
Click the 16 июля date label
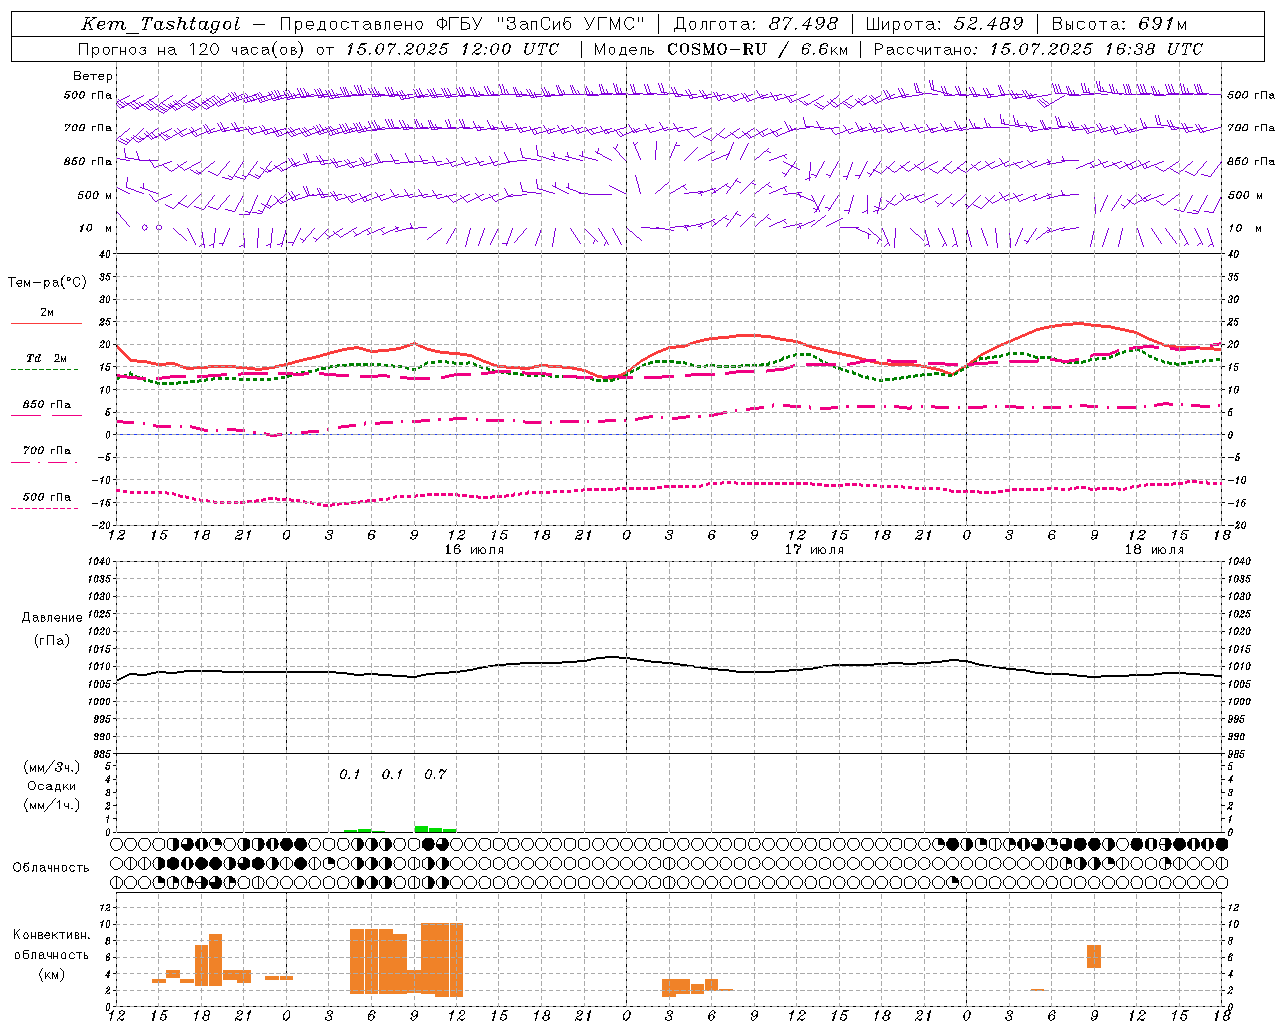[x=474, y=549]
